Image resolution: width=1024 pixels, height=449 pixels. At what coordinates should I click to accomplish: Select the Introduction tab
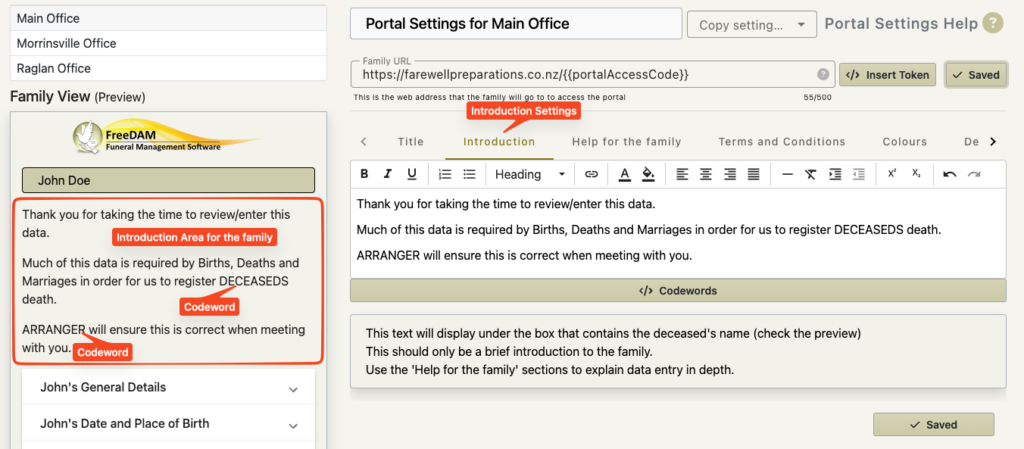coord(499,142)
